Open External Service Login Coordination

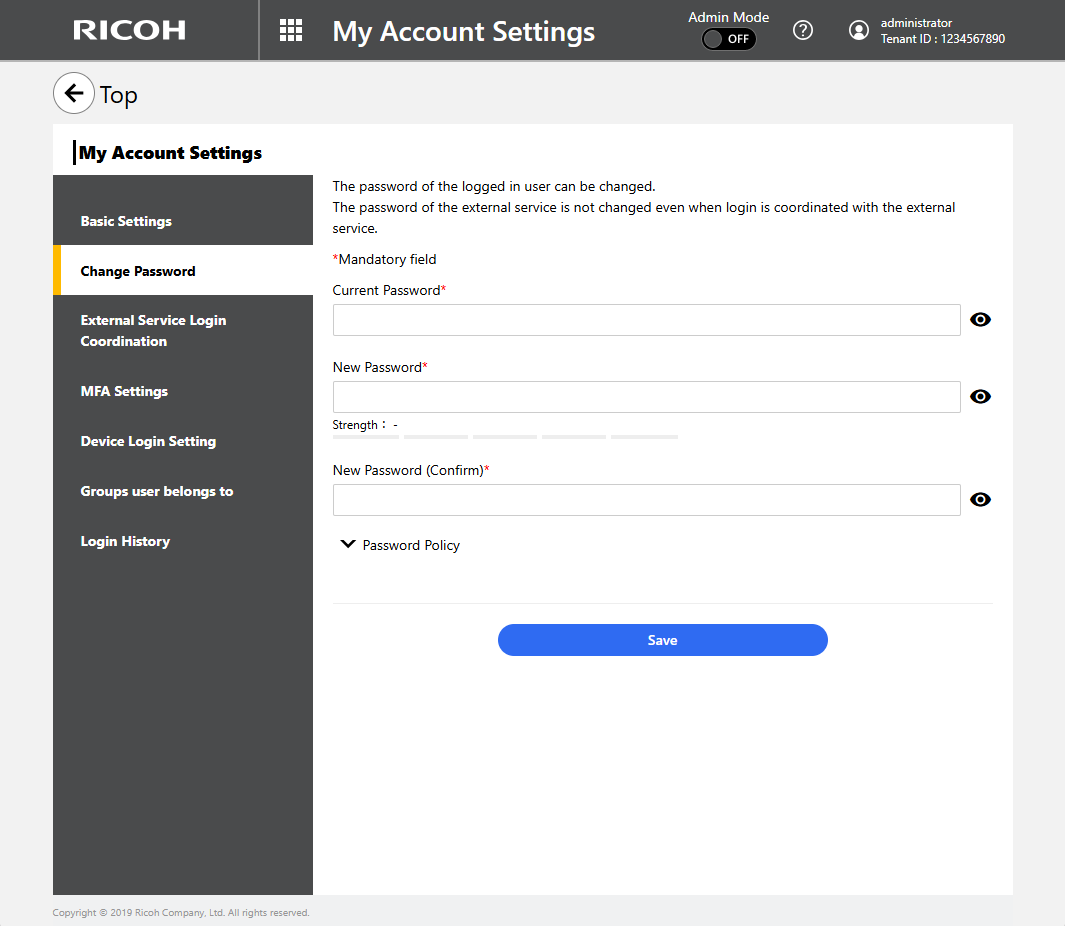153,331
